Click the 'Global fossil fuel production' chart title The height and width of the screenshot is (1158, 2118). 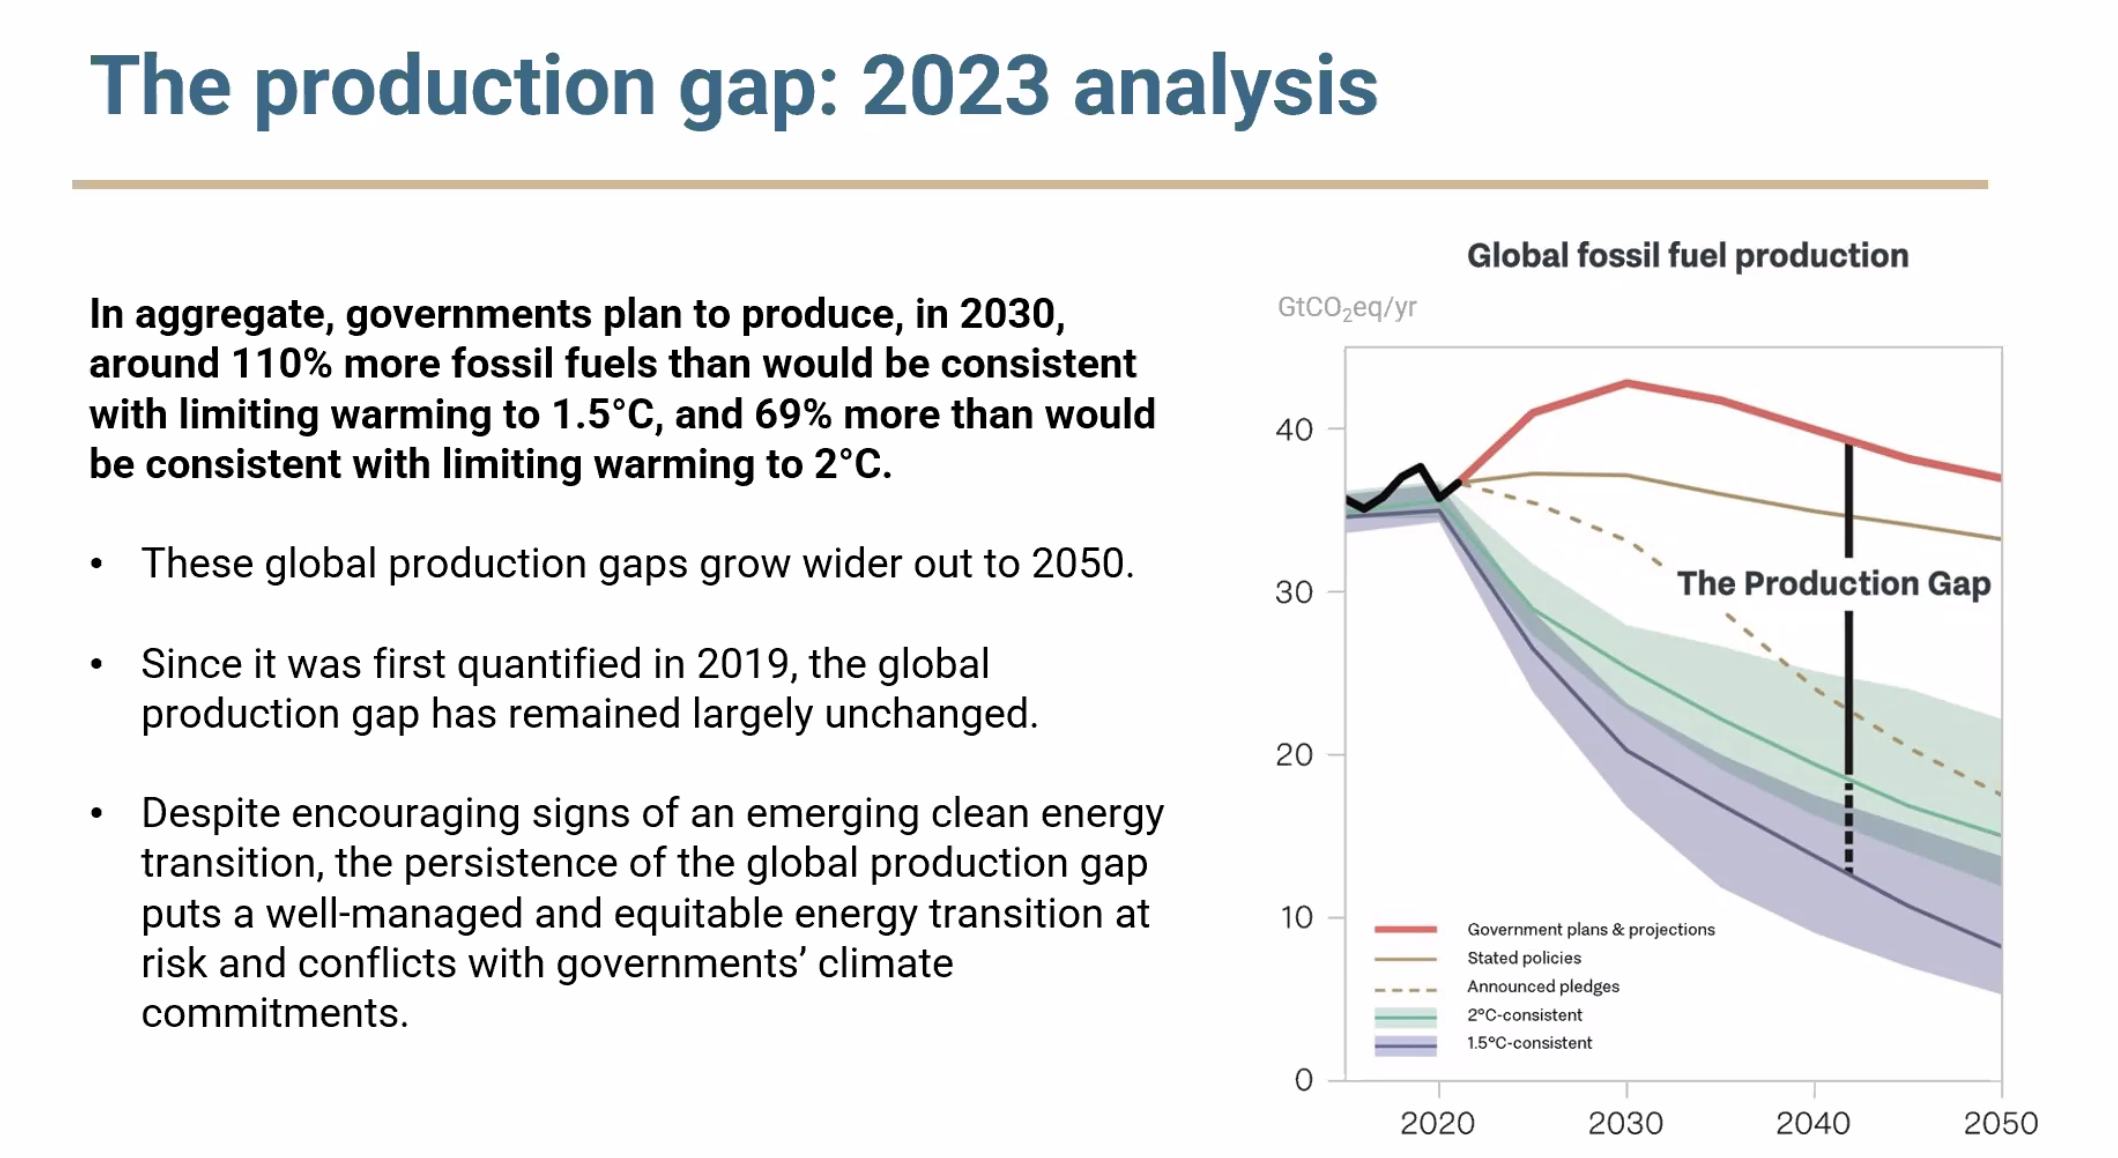click(x=1687, y=256)
